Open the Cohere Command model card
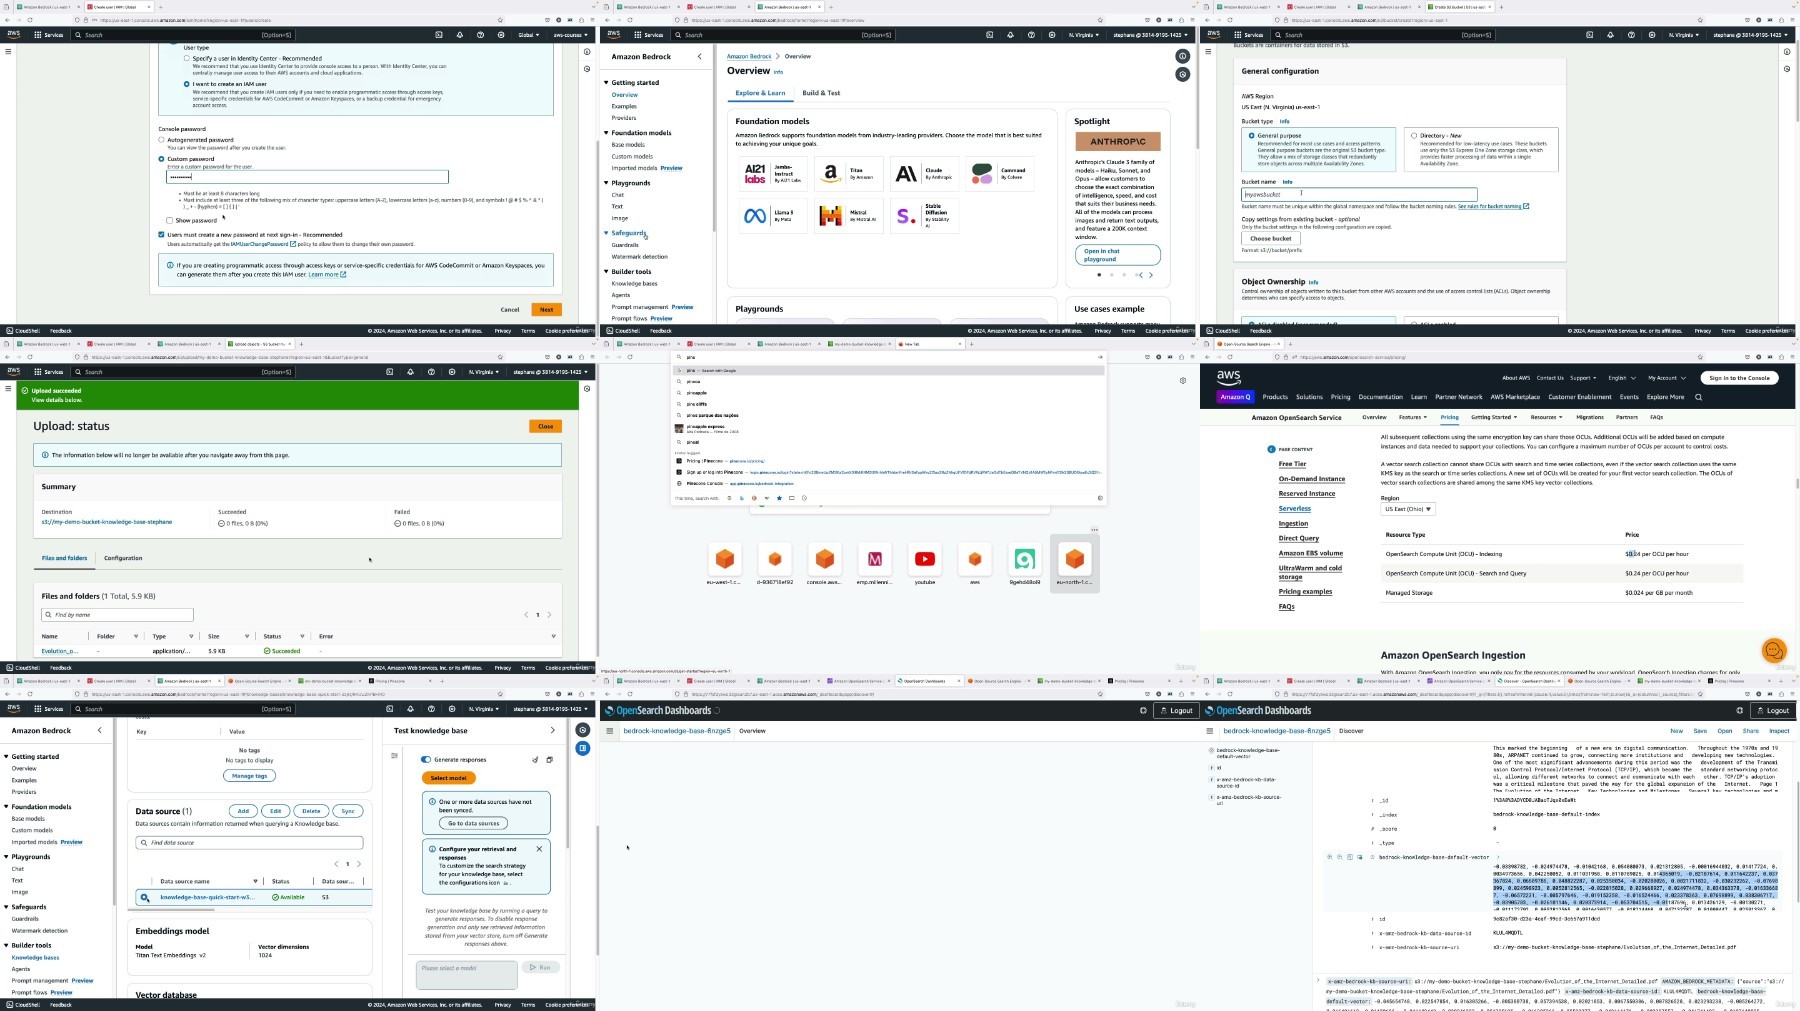This screenshot has width=1800, height=1011. coord(998,174)
